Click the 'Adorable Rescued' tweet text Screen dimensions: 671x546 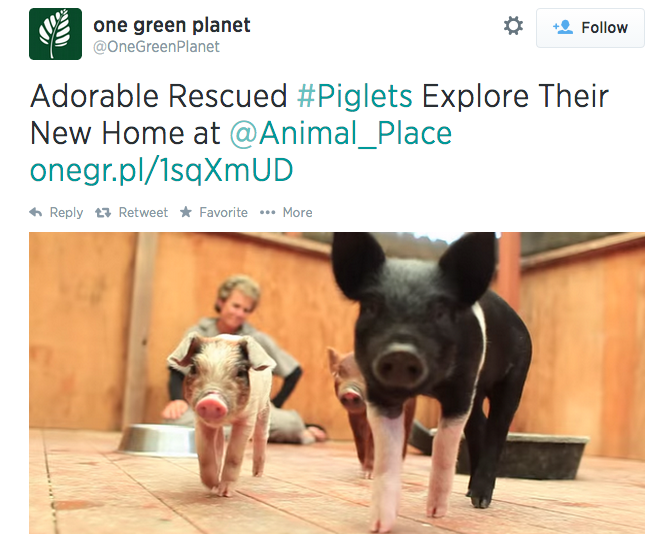pos(159,96)
